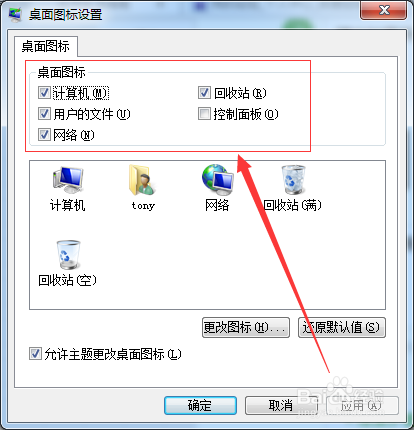
Task: Select the 回收站(空) empty recycle bin icon
Action: tap(68, 255)
